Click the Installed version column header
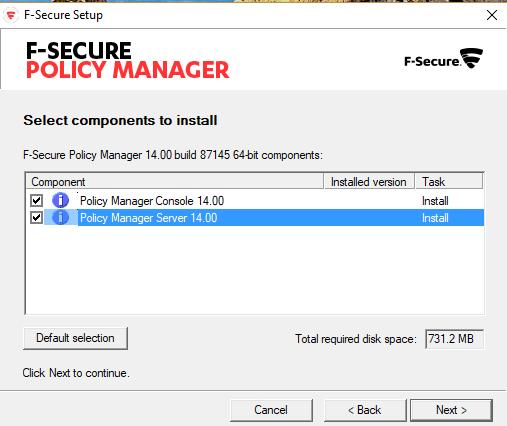This screenshot has width=507, height=426. 369,182
